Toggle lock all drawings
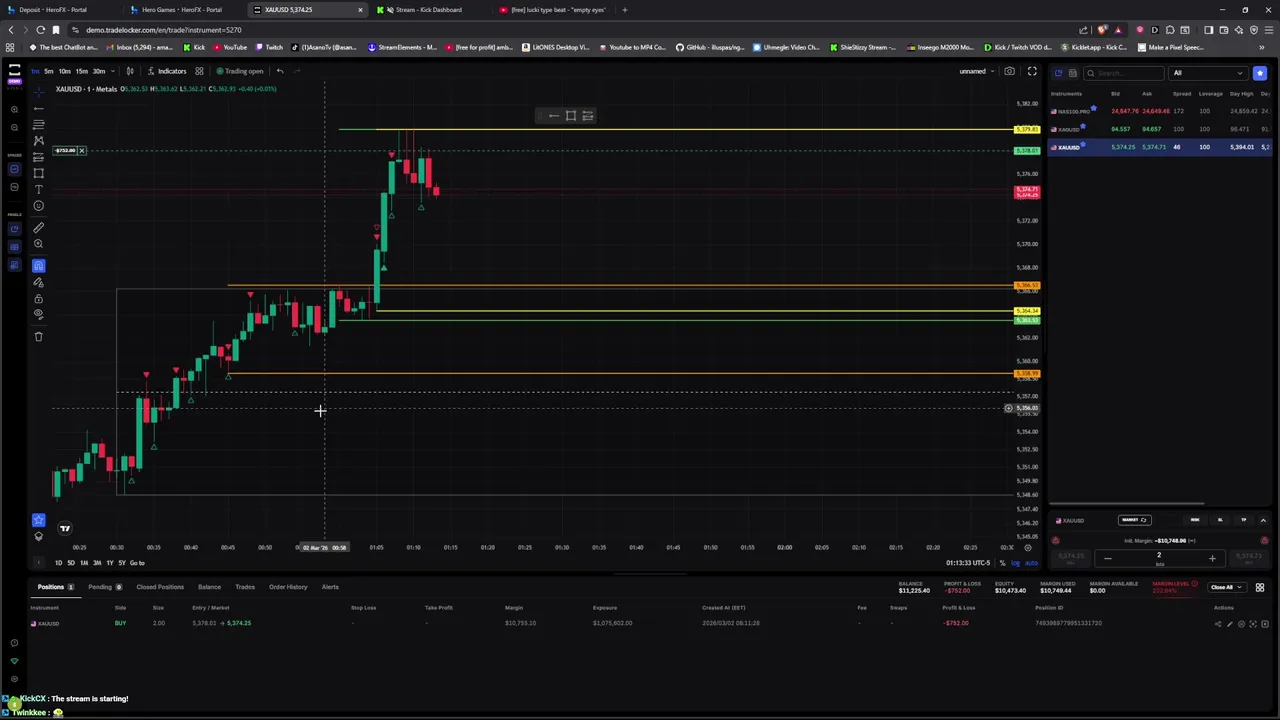1280x720 pixels. (x=39, y=298)
